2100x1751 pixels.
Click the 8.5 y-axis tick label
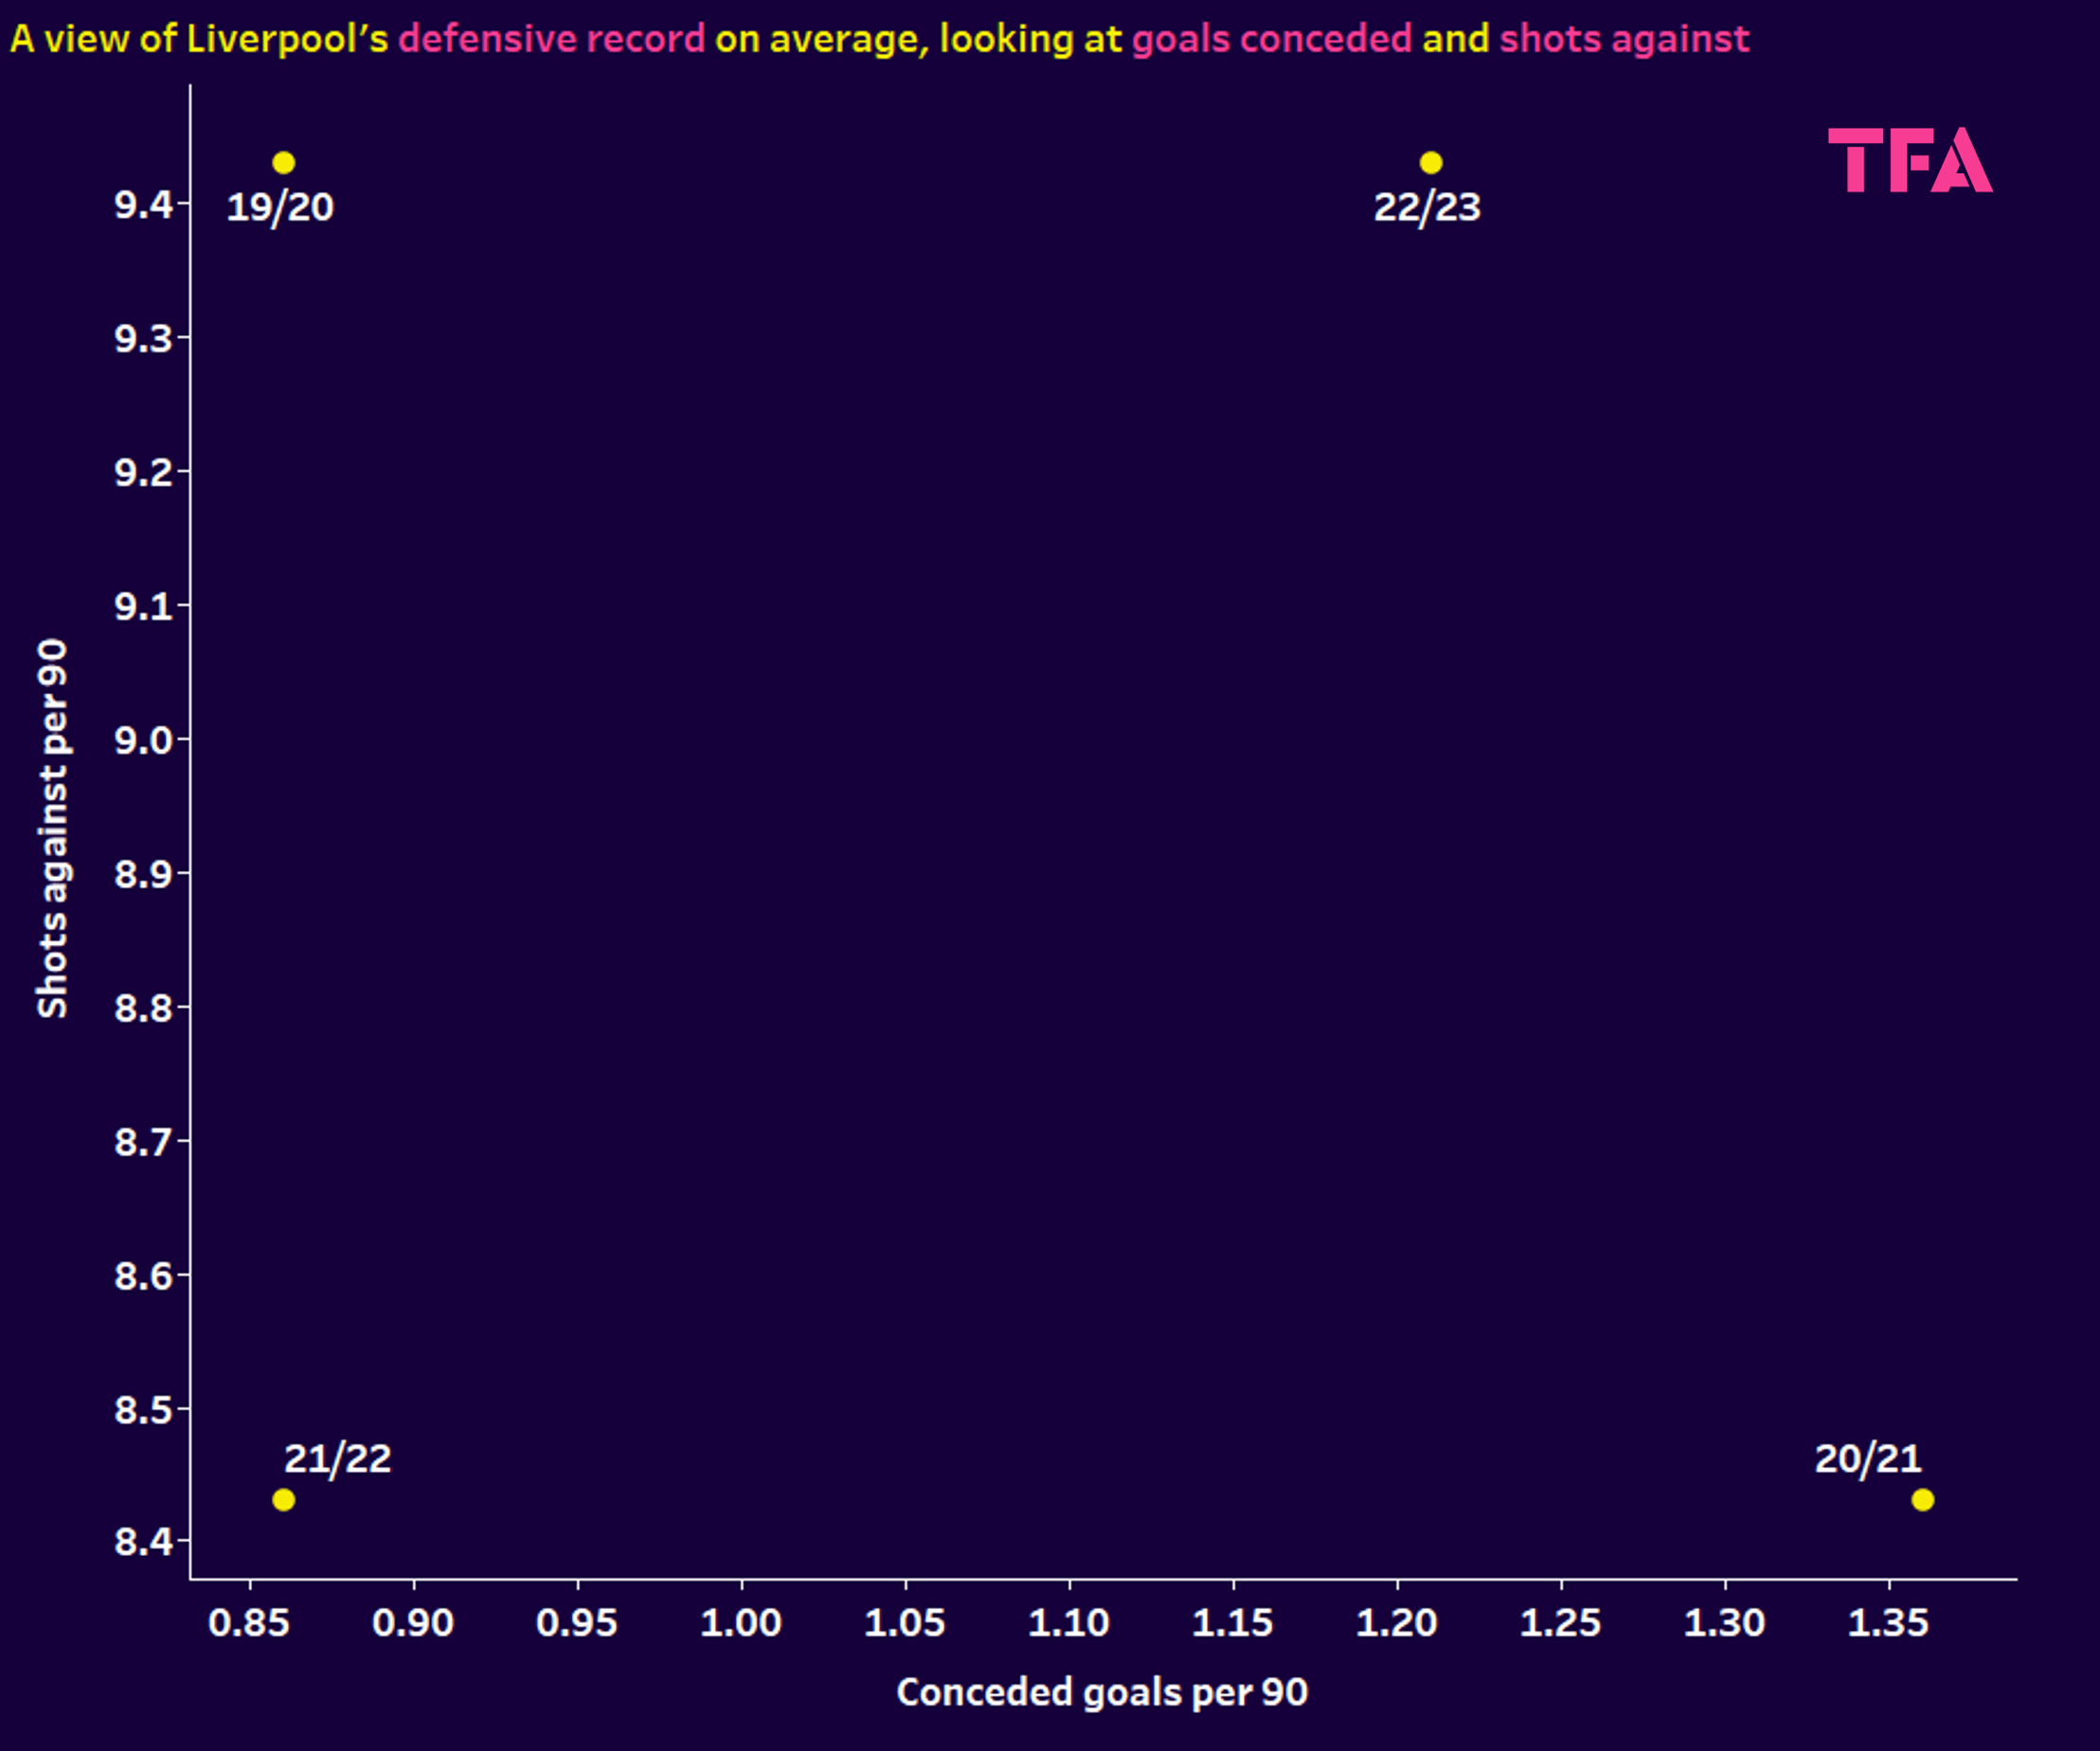[x=144, y=1411]
